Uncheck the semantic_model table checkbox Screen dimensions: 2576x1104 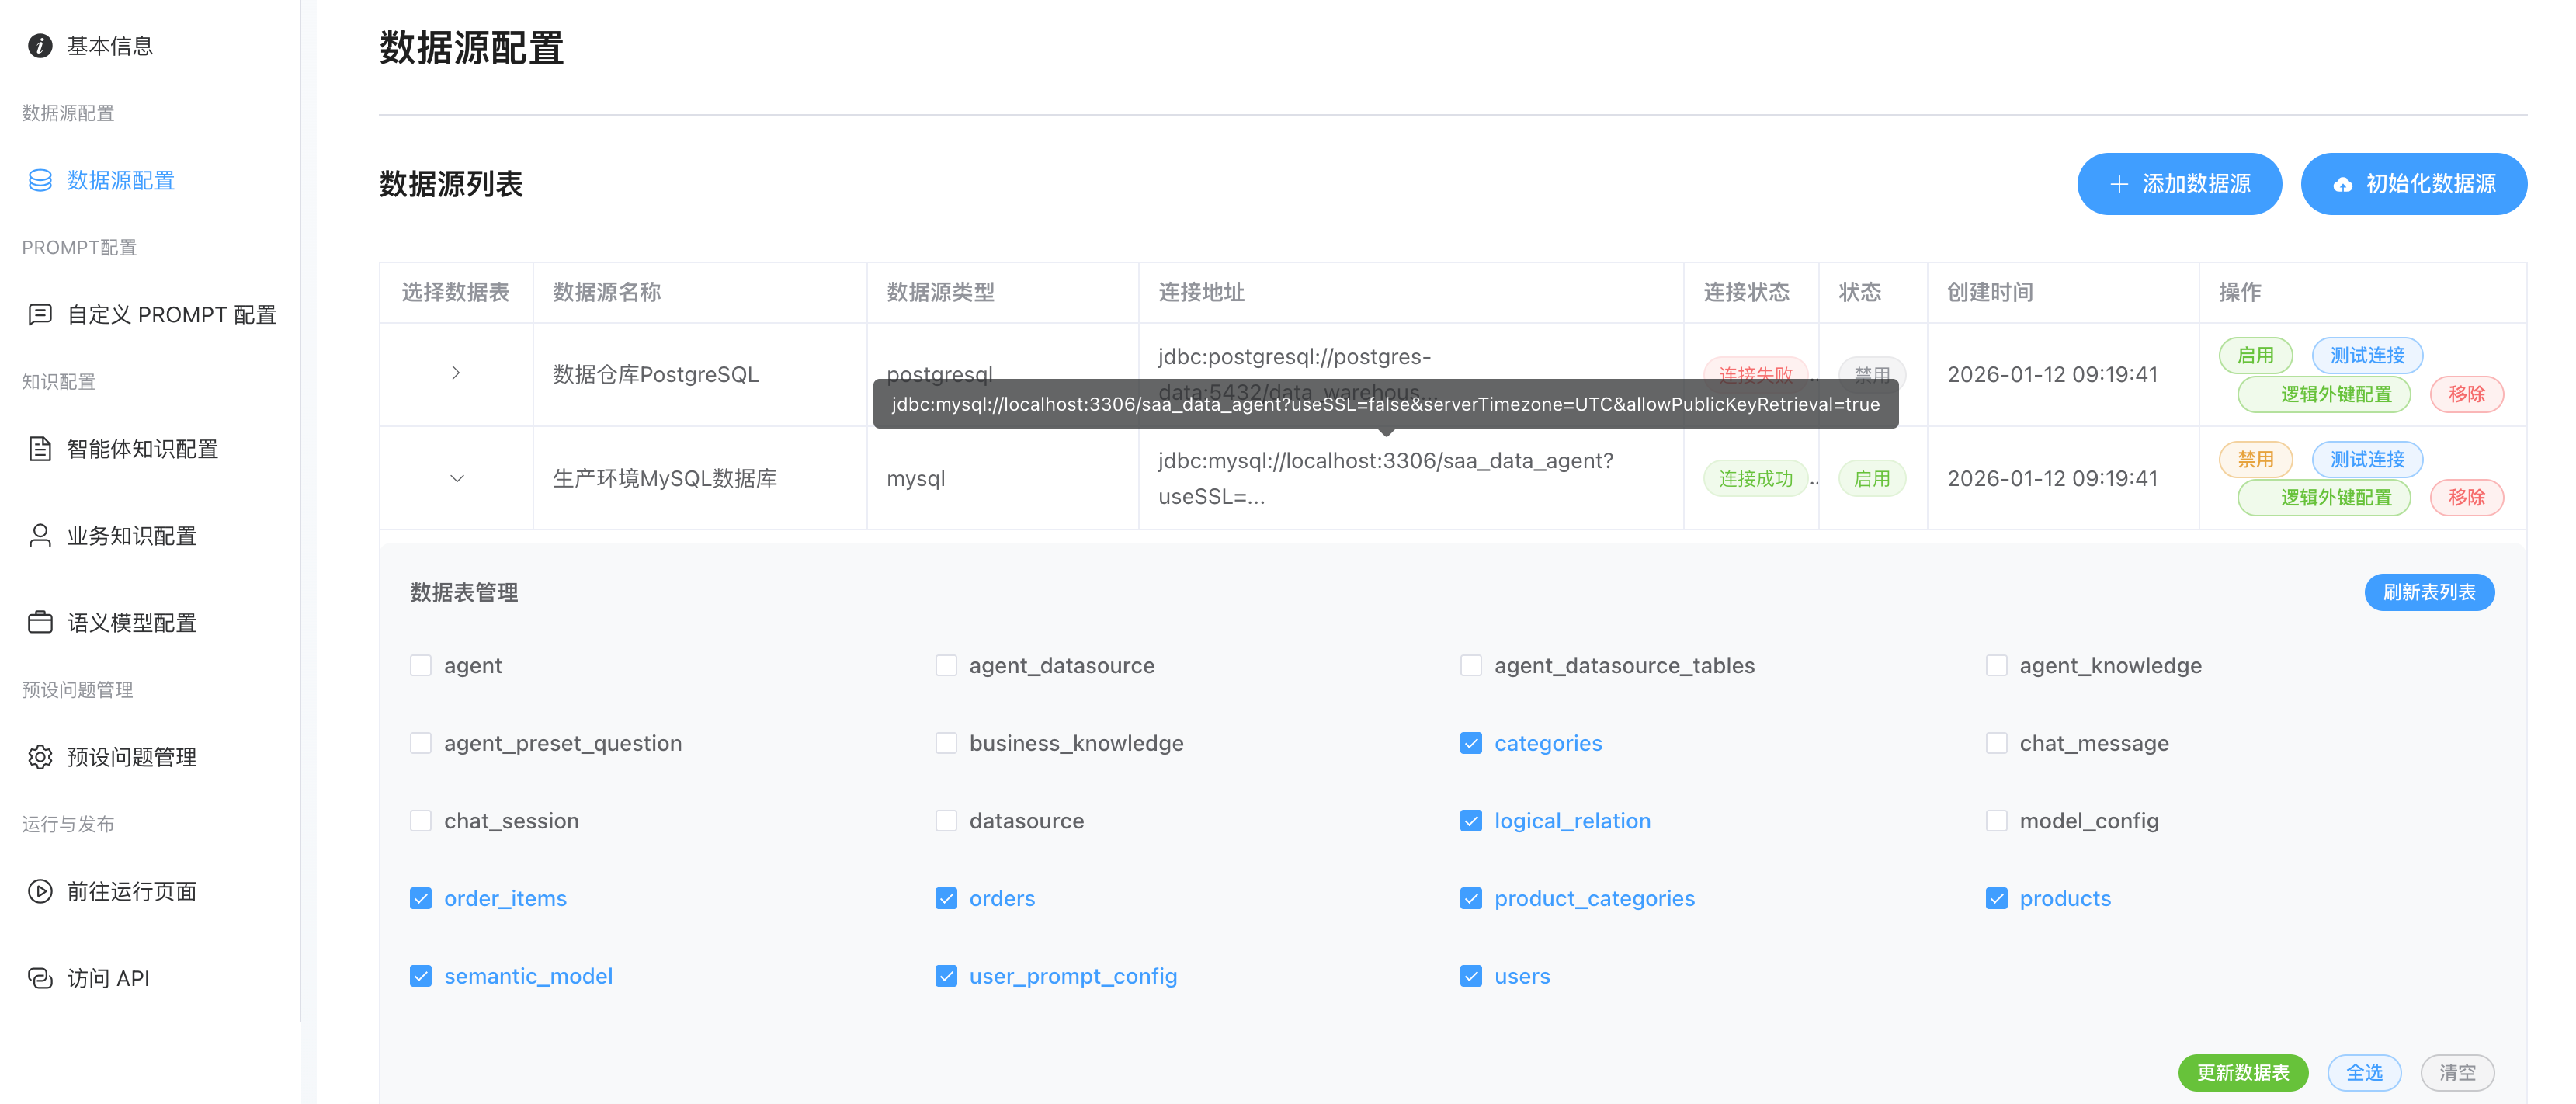[x=421, y=976]
